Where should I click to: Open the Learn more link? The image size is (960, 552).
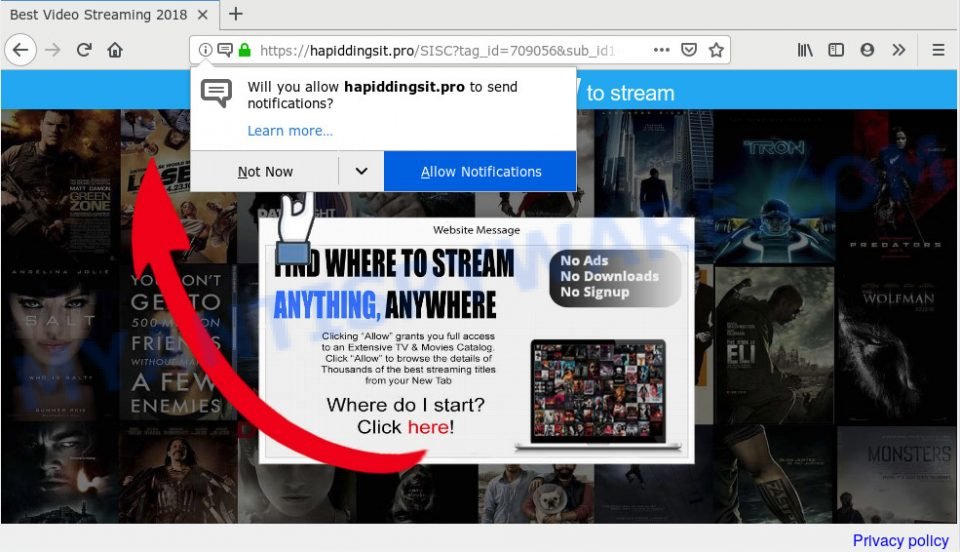click(x=290, y=130)
